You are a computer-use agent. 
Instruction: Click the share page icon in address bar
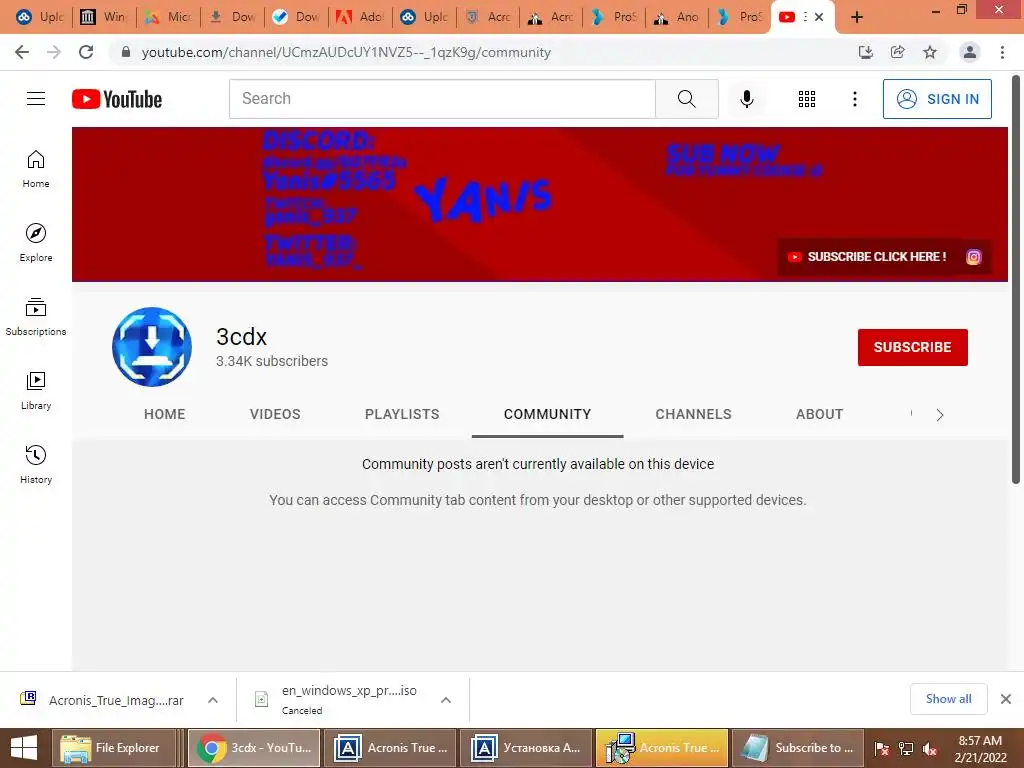click(x=898, y=52)
